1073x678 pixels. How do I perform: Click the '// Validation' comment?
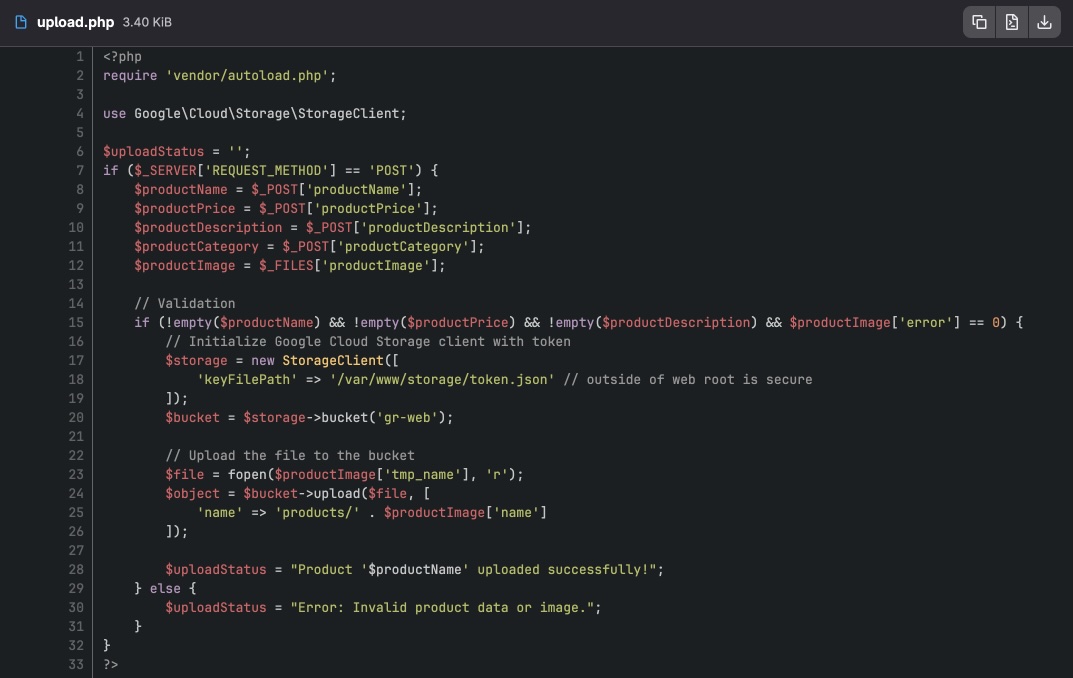click(185, 303)
